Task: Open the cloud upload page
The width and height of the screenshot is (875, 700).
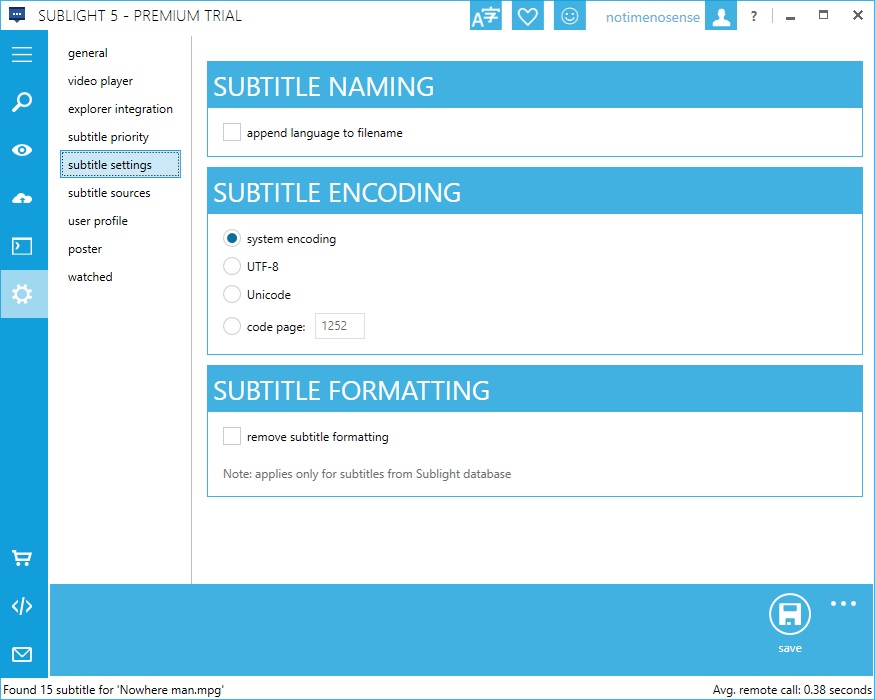Action: coord(22,198)
